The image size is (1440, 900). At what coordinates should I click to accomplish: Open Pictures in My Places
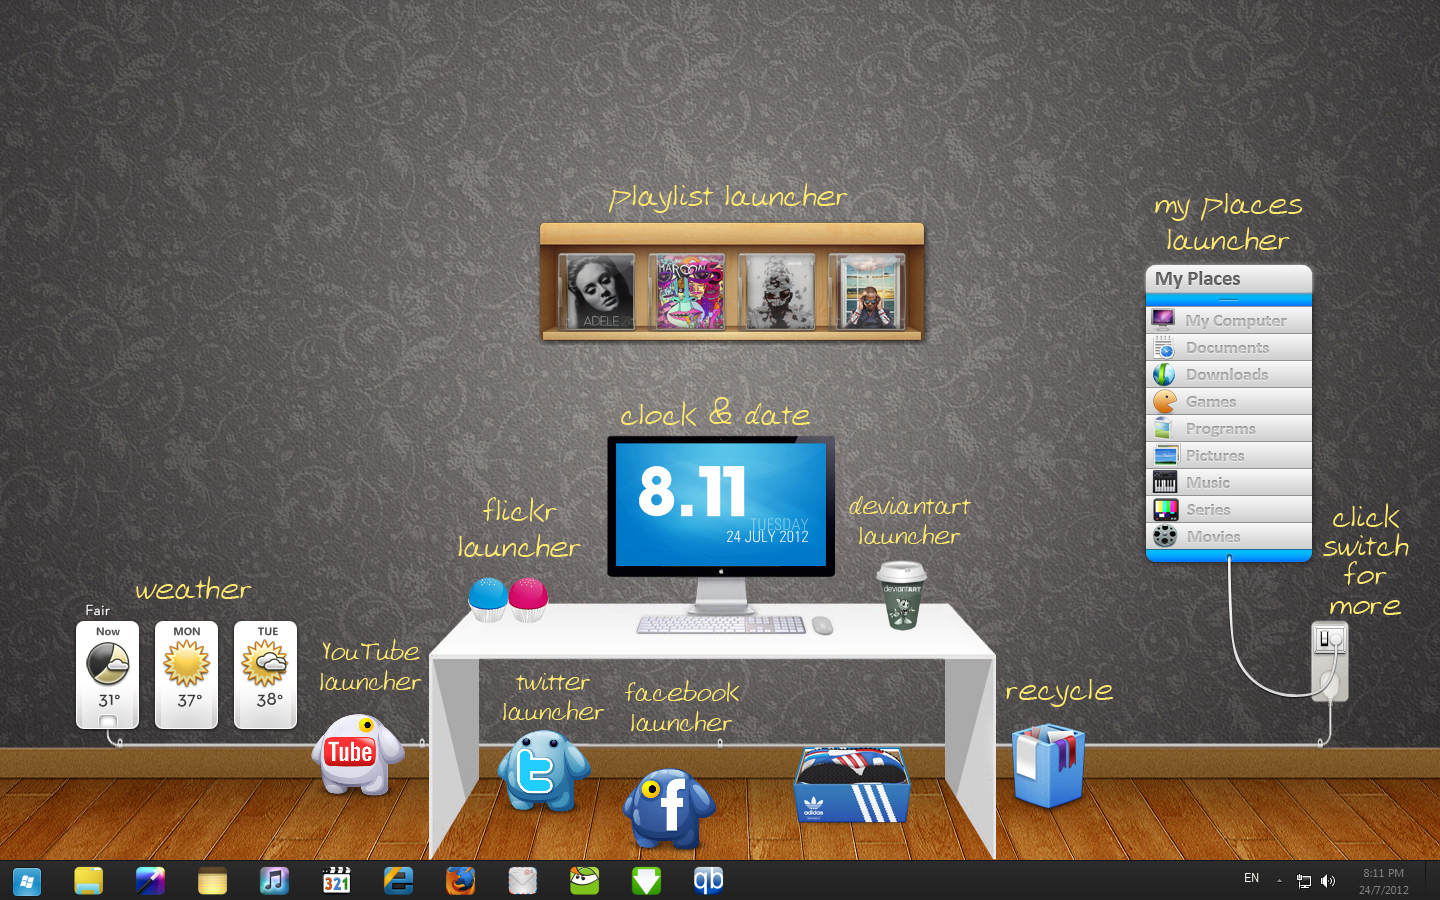click(1228, 455)
